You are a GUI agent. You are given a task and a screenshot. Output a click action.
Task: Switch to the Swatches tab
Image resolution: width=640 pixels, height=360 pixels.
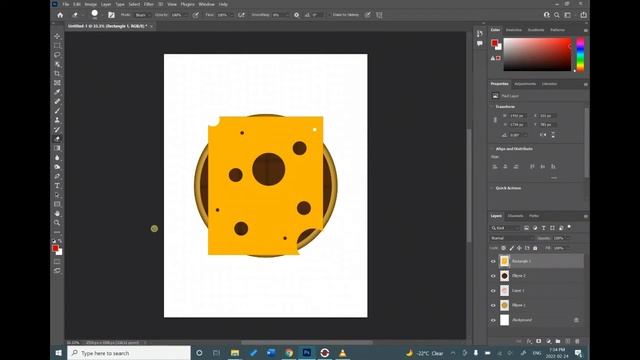click(513, 30)
